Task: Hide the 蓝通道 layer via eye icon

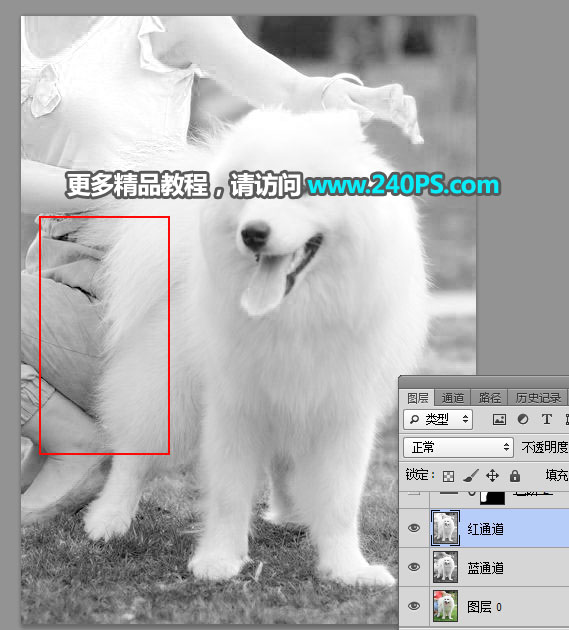Action: tap(414, 567)
